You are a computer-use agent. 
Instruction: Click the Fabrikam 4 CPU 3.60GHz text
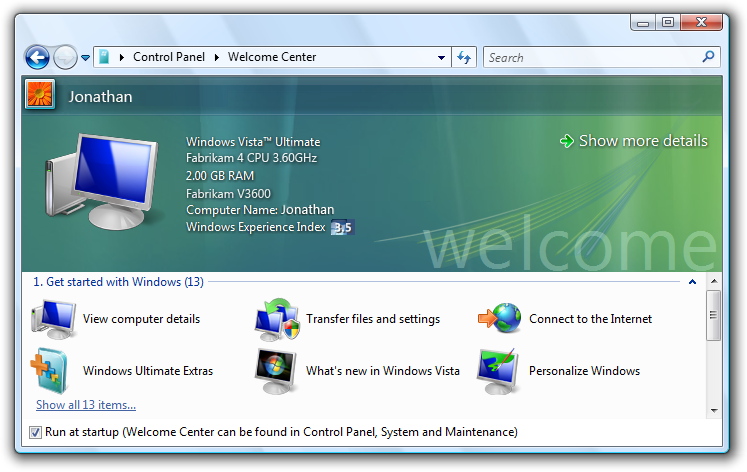point(252,158)
